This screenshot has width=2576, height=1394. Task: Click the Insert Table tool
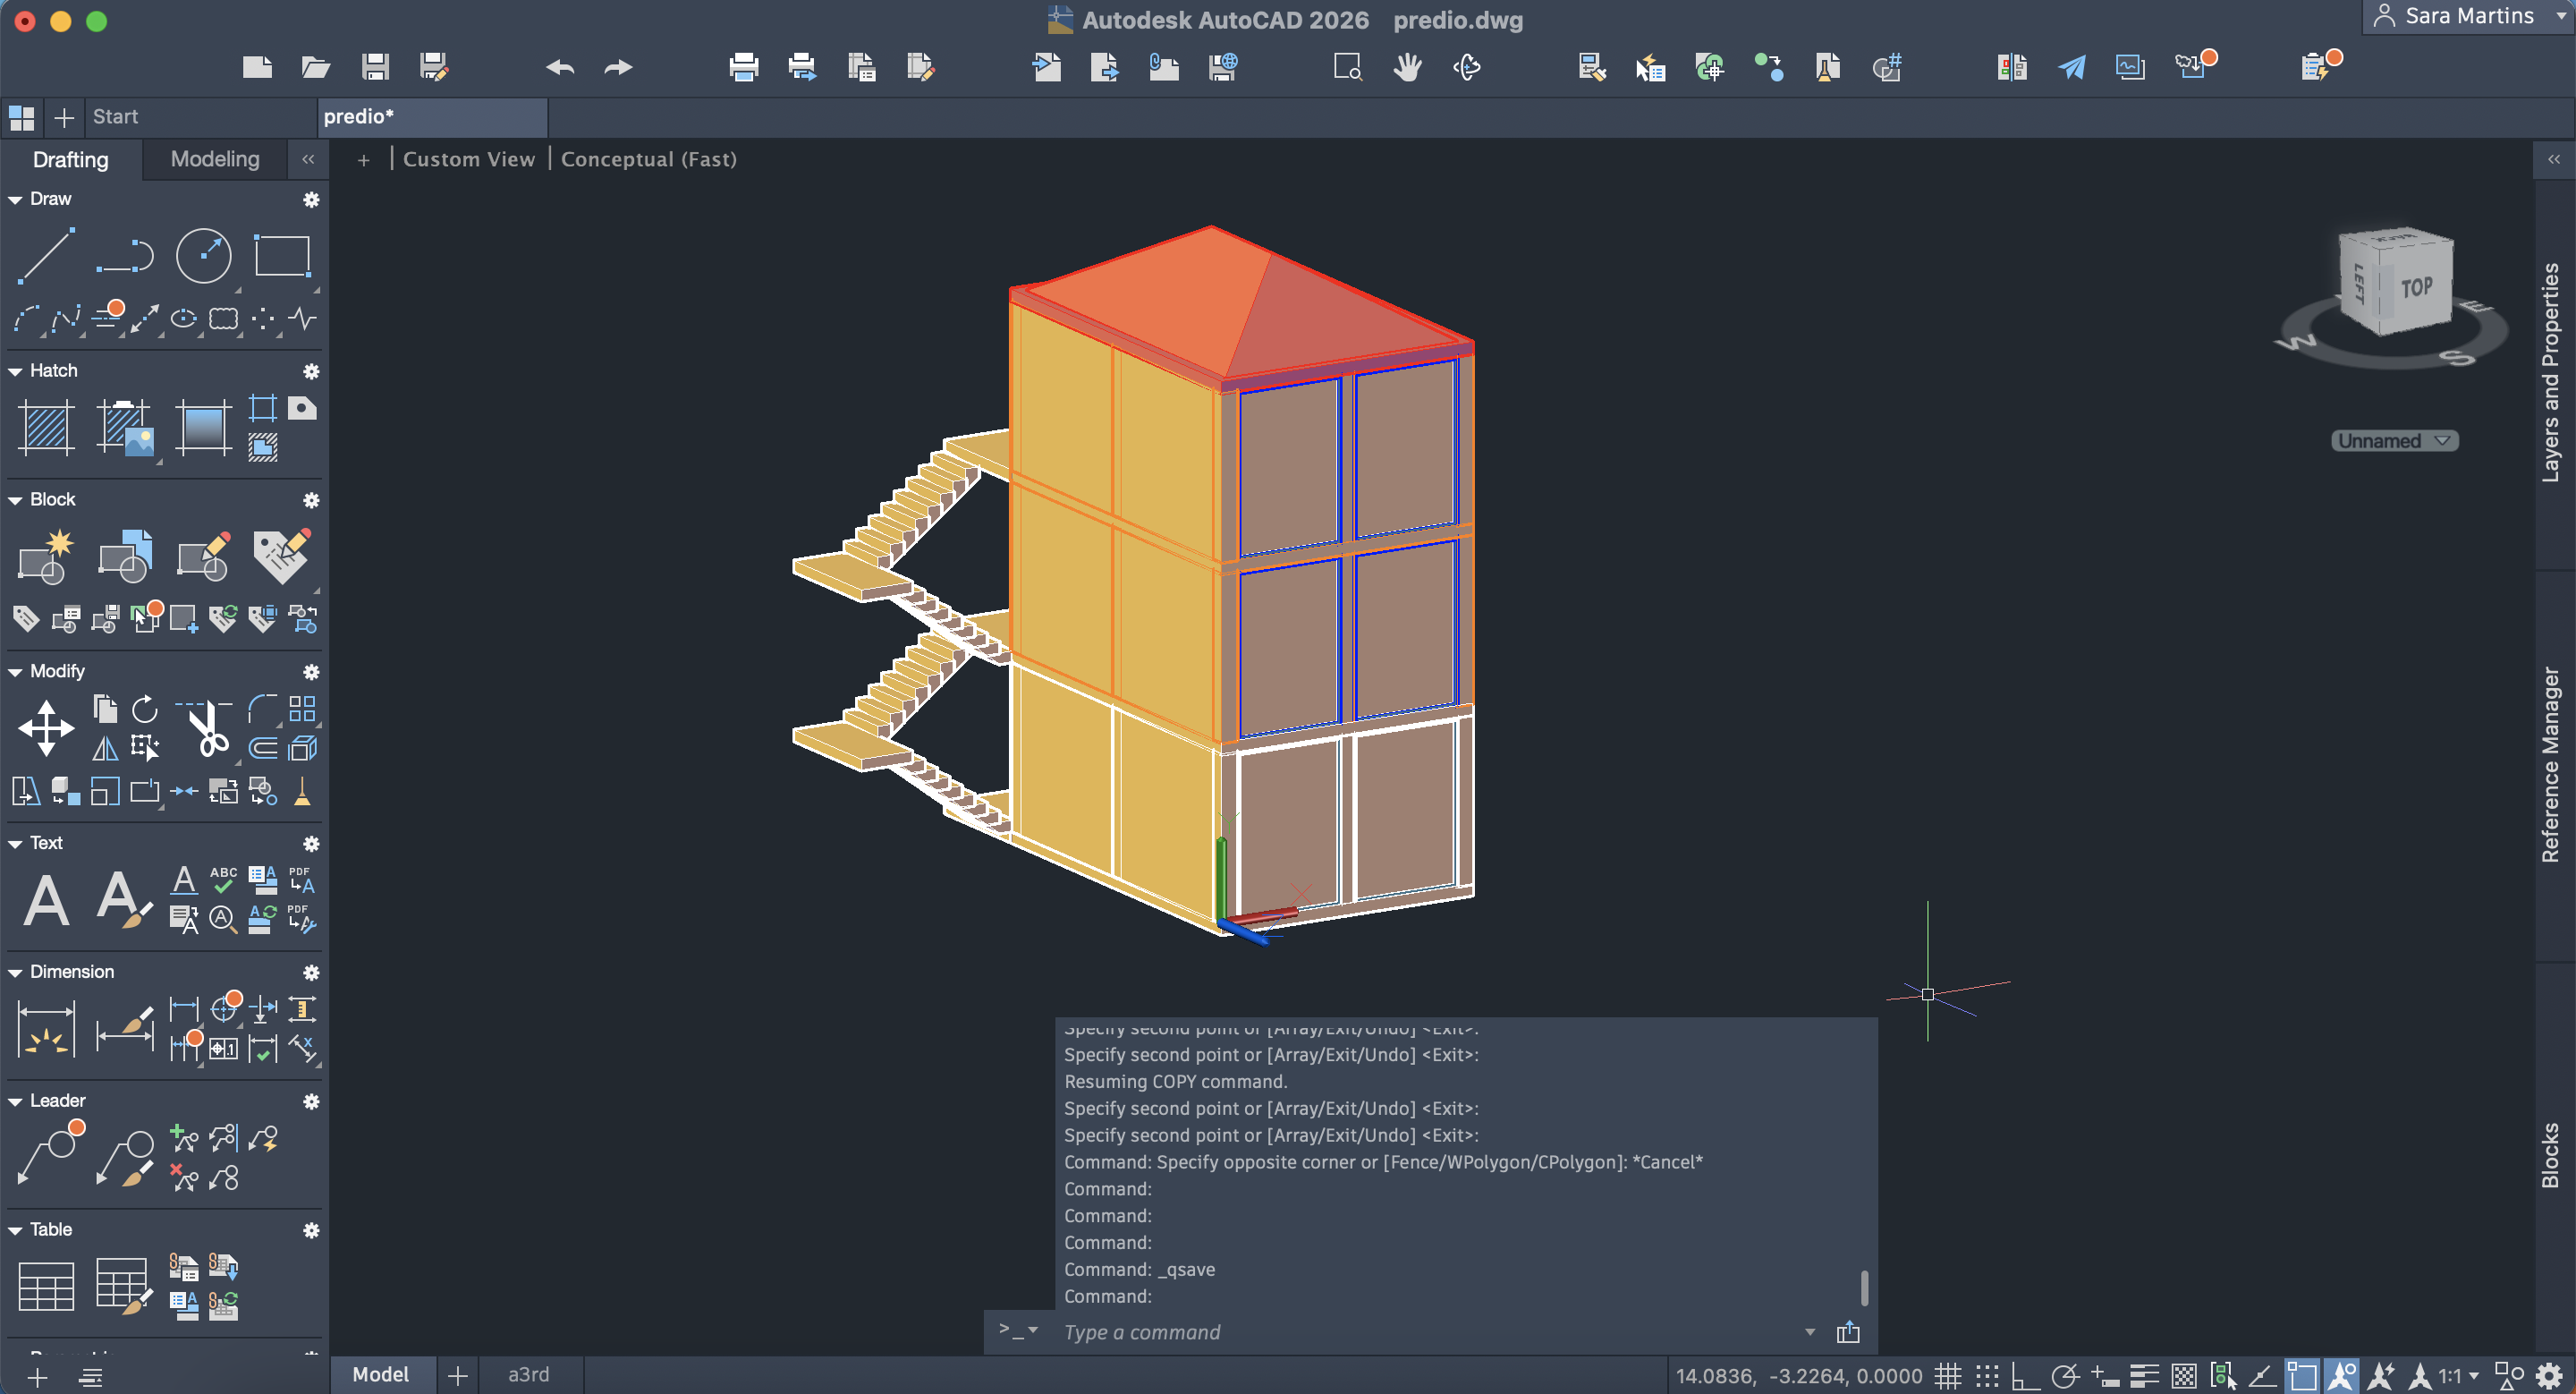click(x=46, y=1285)
